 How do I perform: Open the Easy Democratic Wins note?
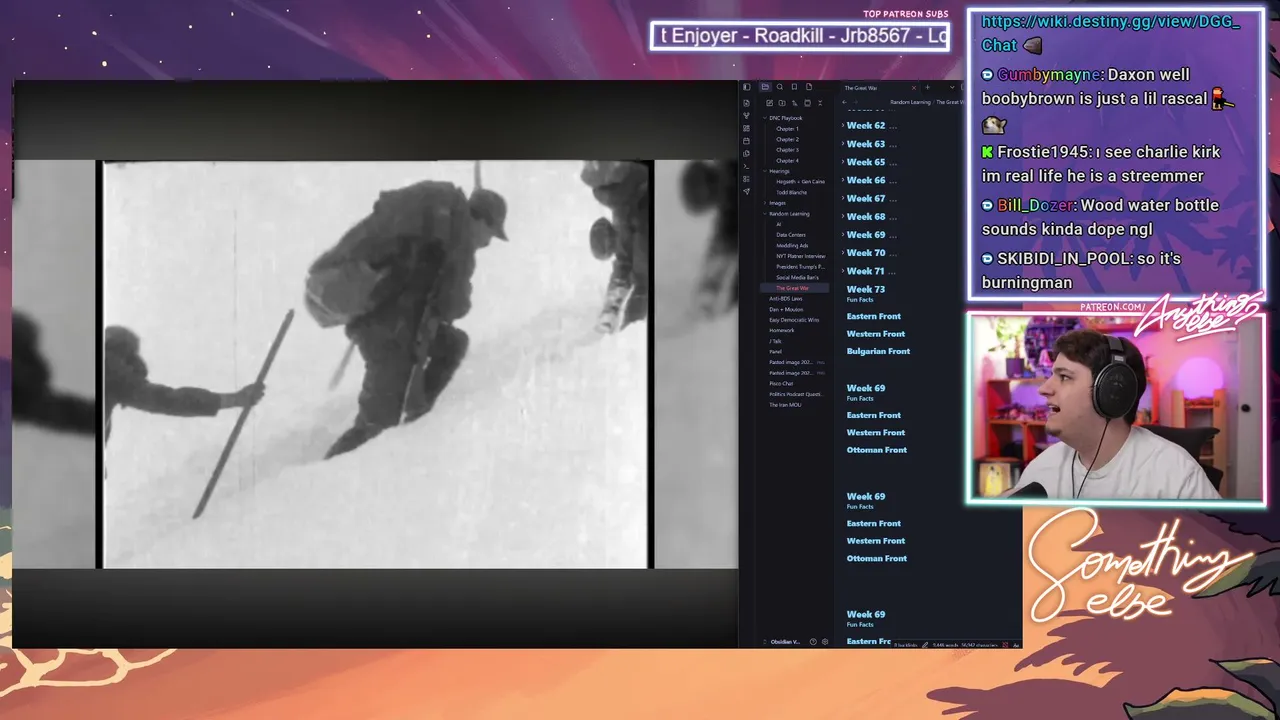click(x=794, y=320)
